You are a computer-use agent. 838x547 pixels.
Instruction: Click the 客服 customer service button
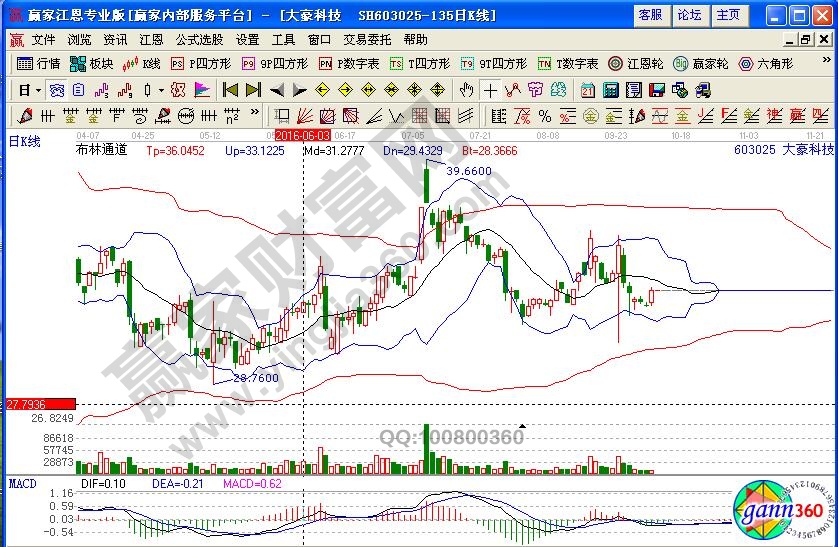(x=650, y=15)
